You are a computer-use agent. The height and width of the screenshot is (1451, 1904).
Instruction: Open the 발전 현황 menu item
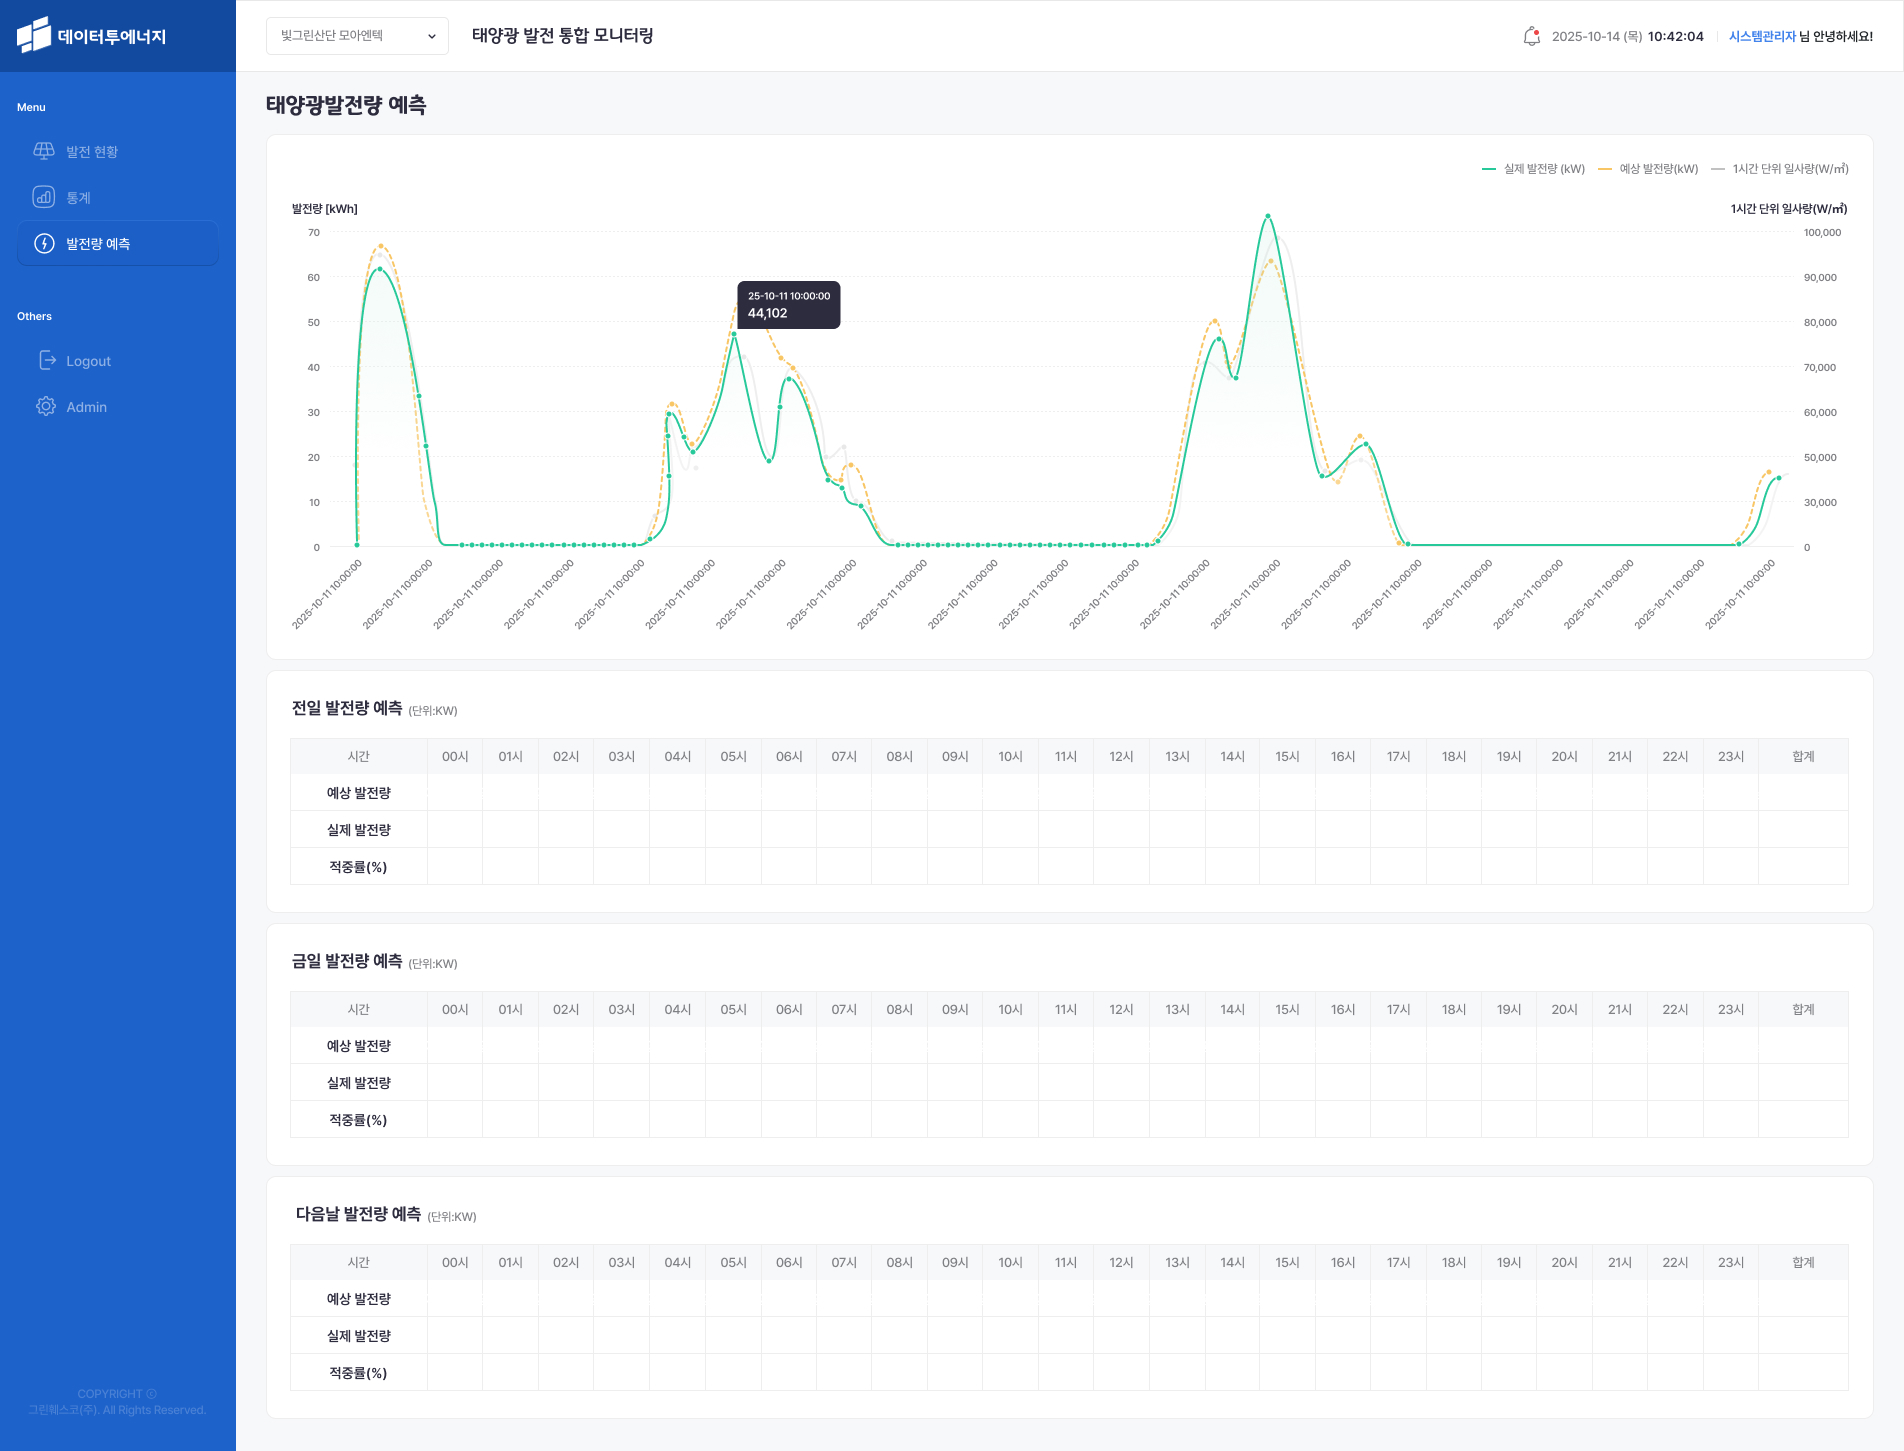[x=92, y=152]
